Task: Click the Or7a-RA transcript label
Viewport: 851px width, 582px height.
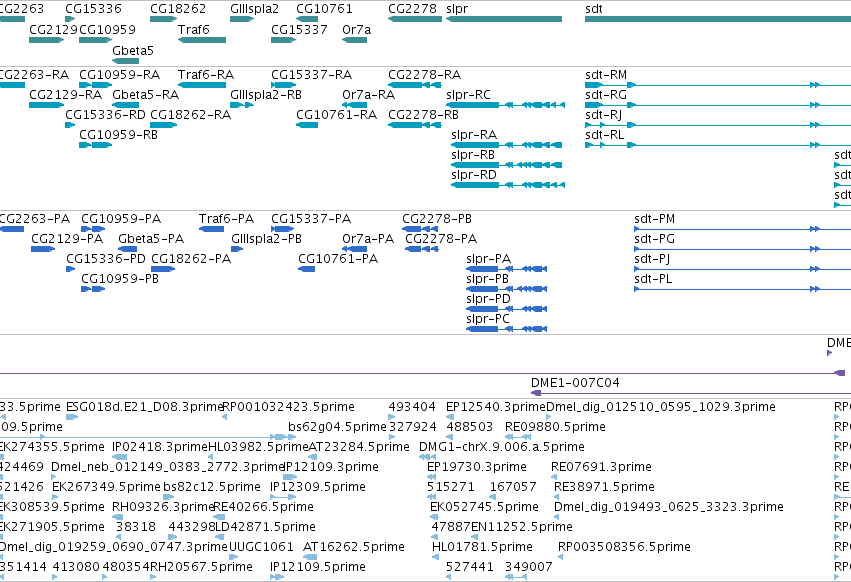Action: [369, 94]
